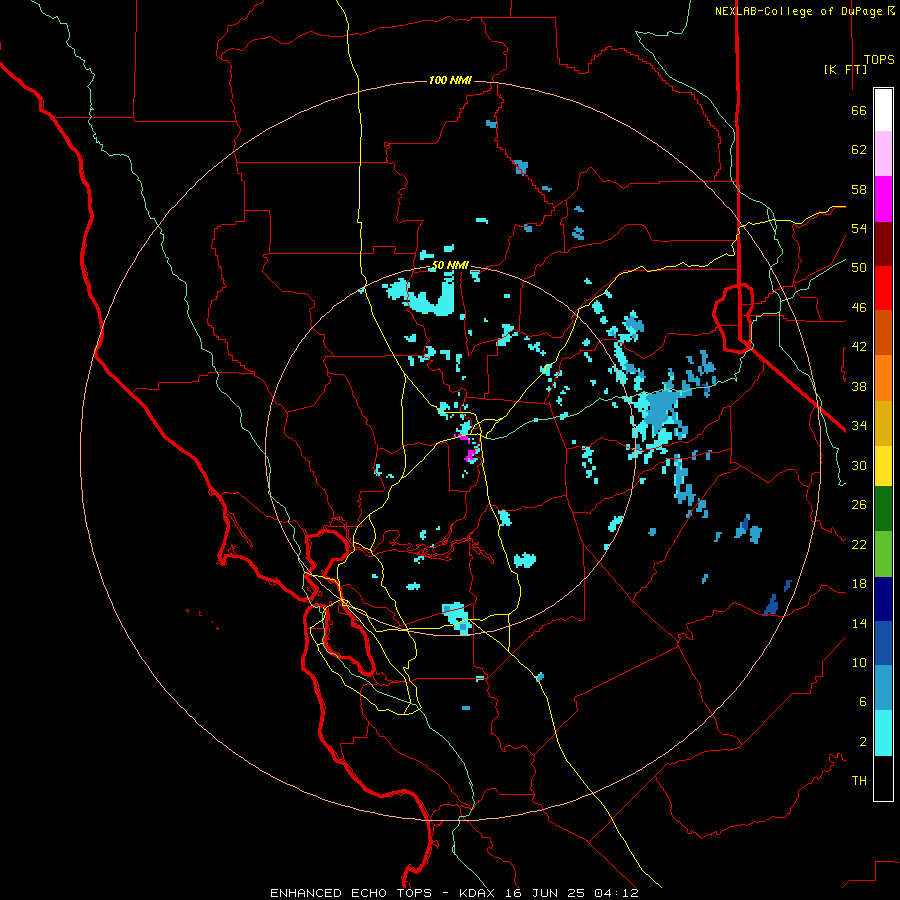Click the 'NEXLAB-College of DuPage' text
The width and height of the screenshot is (900, 900).
click(x=798, y=11)
